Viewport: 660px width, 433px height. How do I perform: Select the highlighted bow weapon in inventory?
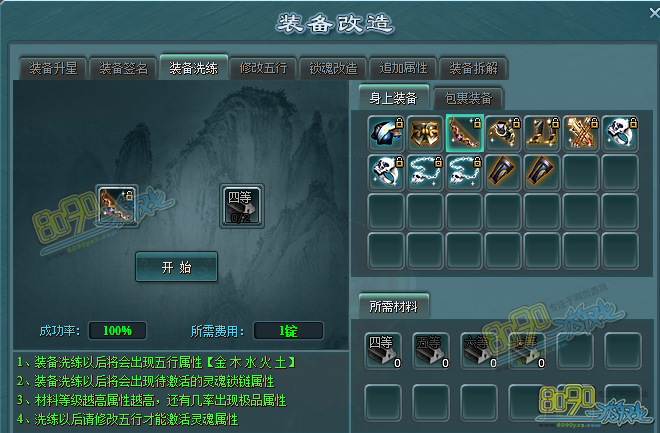464,133
